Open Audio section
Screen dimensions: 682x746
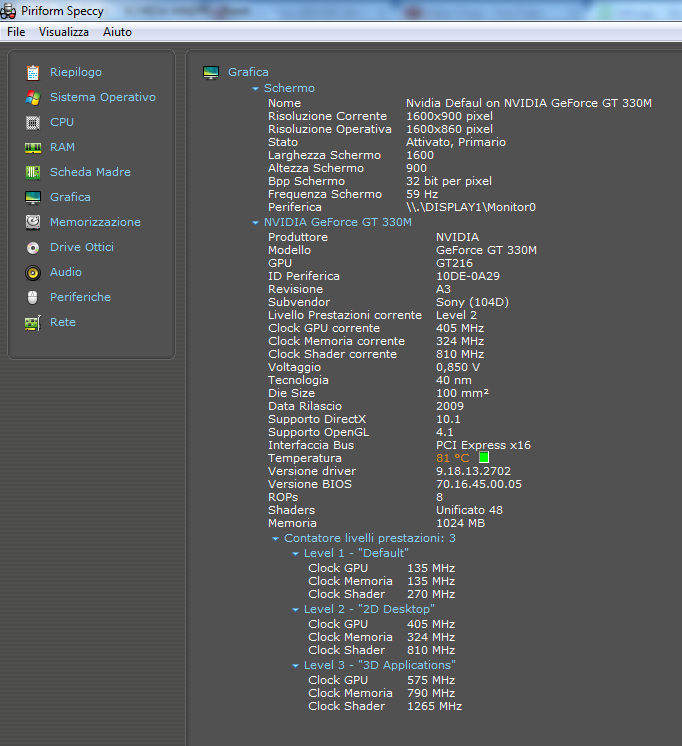click(66, 272)
